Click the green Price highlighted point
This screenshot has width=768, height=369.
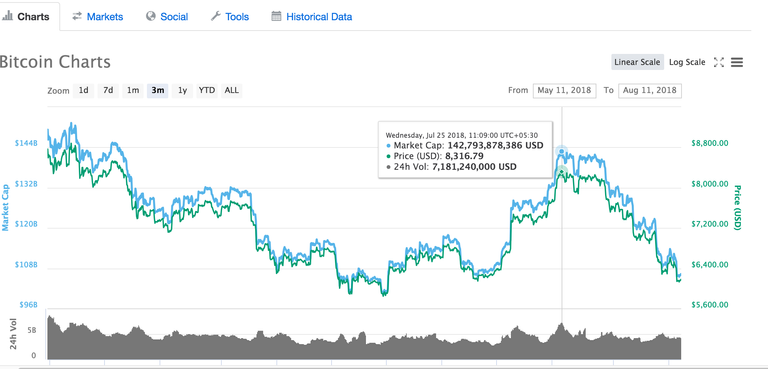click(561, 172)
